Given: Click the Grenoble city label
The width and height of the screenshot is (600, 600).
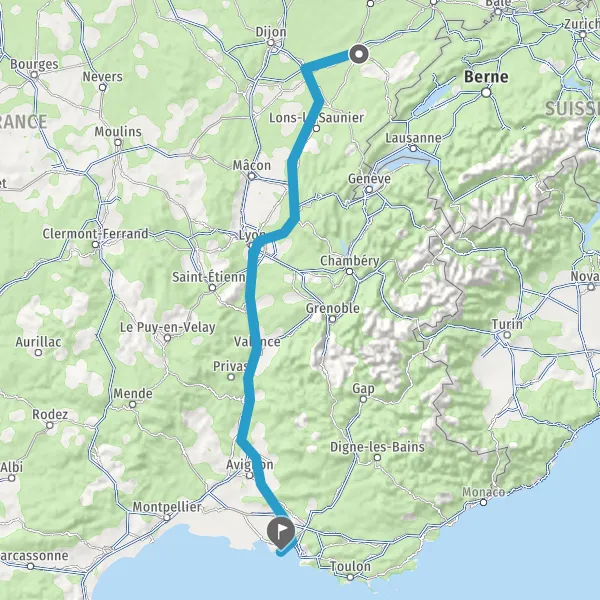Looking at the screenshot, I should click(x=333, y=308).
